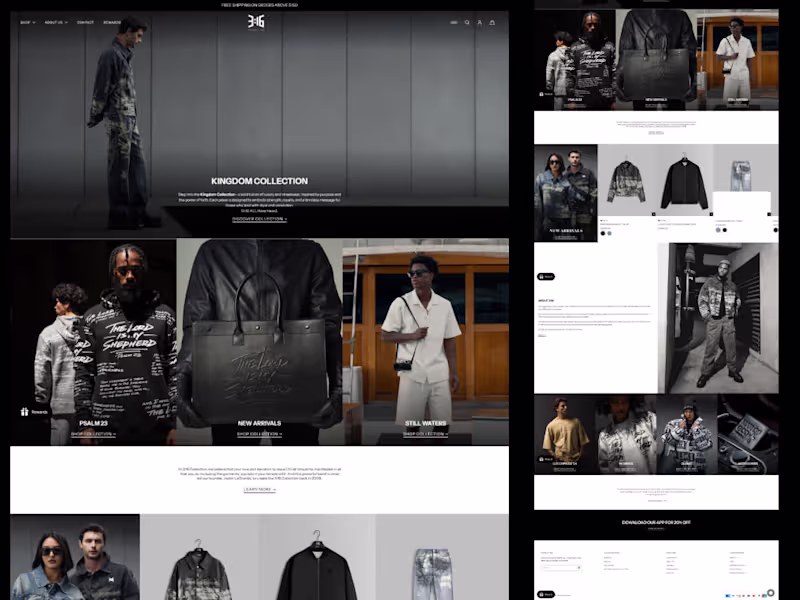The height and width of the screenshot is (600, 800).
Task: Open the search icon in the header
Action: (x=467, y=22)
